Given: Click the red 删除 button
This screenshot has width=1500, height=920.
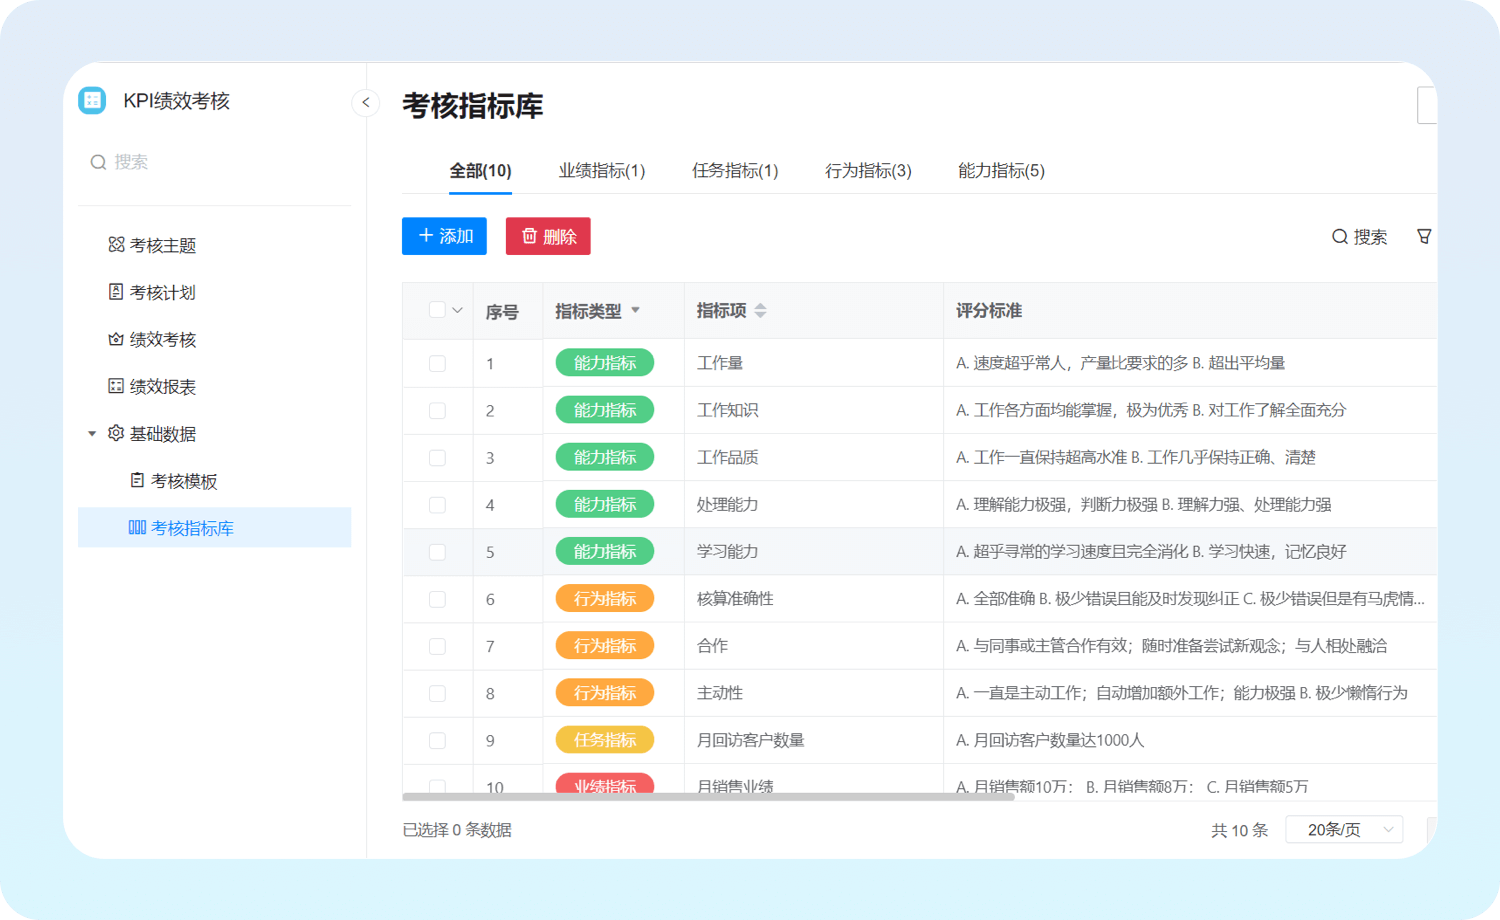Looking at the screenshot, I should pyautogui.click(x=548, y=236).
